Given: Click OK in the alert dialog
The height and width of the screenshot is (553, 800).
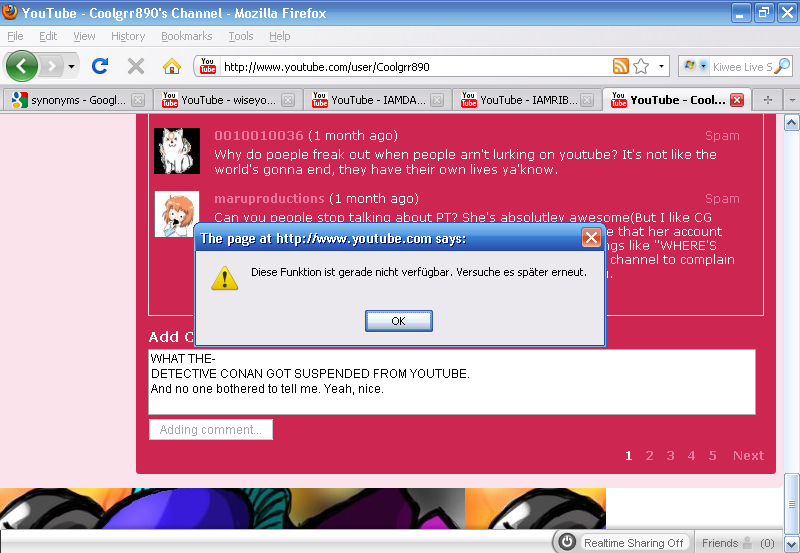Looking at the screenshot, I should (x=398, y=321).
